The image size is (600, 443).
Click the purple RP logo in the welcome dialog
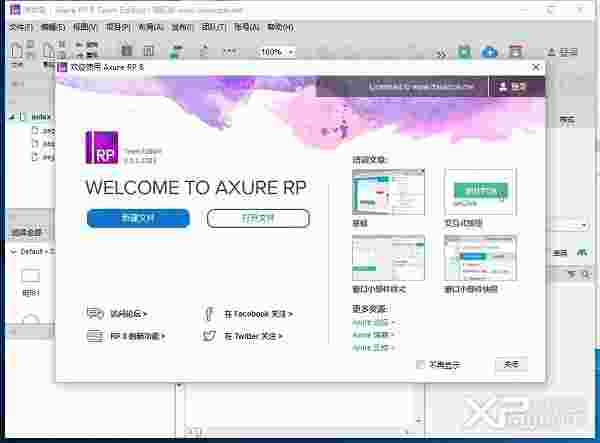coord(102,148)
